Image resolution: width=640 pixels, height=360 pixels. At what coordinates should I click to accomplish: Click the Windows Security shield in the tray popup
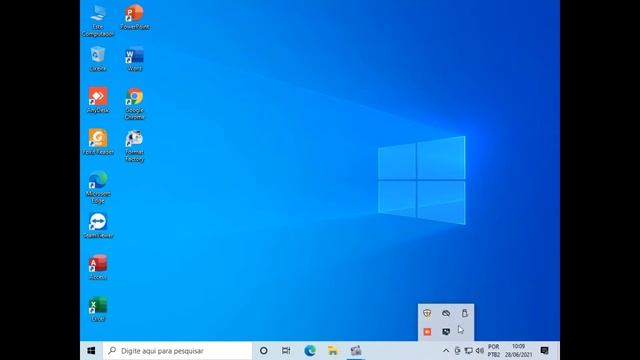[x=427, y=313]
